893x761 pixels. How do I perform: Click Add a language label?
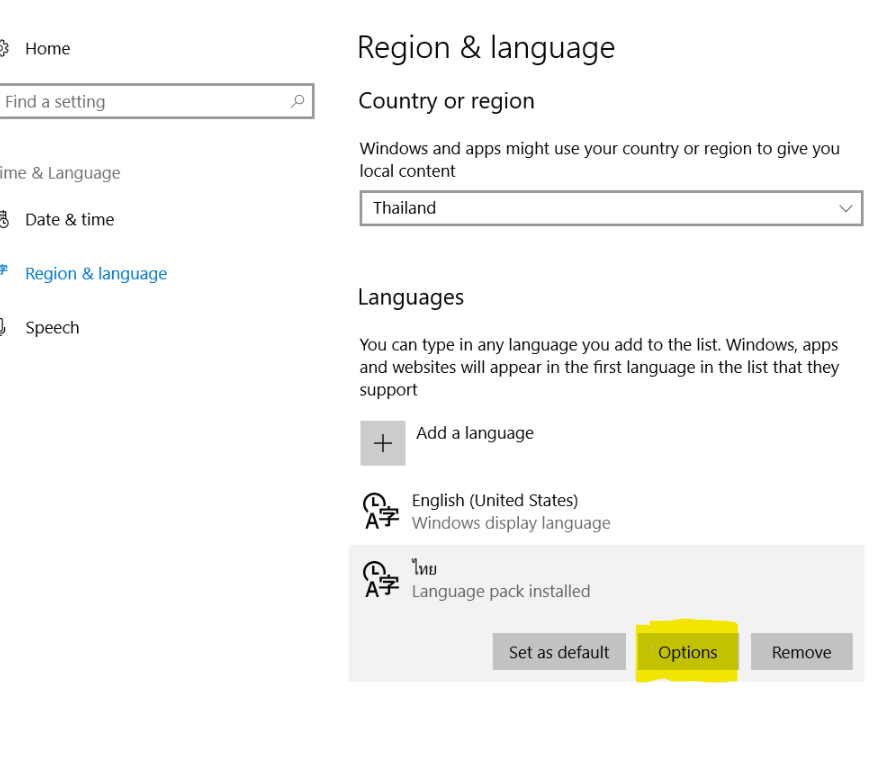tap(475, 433)
